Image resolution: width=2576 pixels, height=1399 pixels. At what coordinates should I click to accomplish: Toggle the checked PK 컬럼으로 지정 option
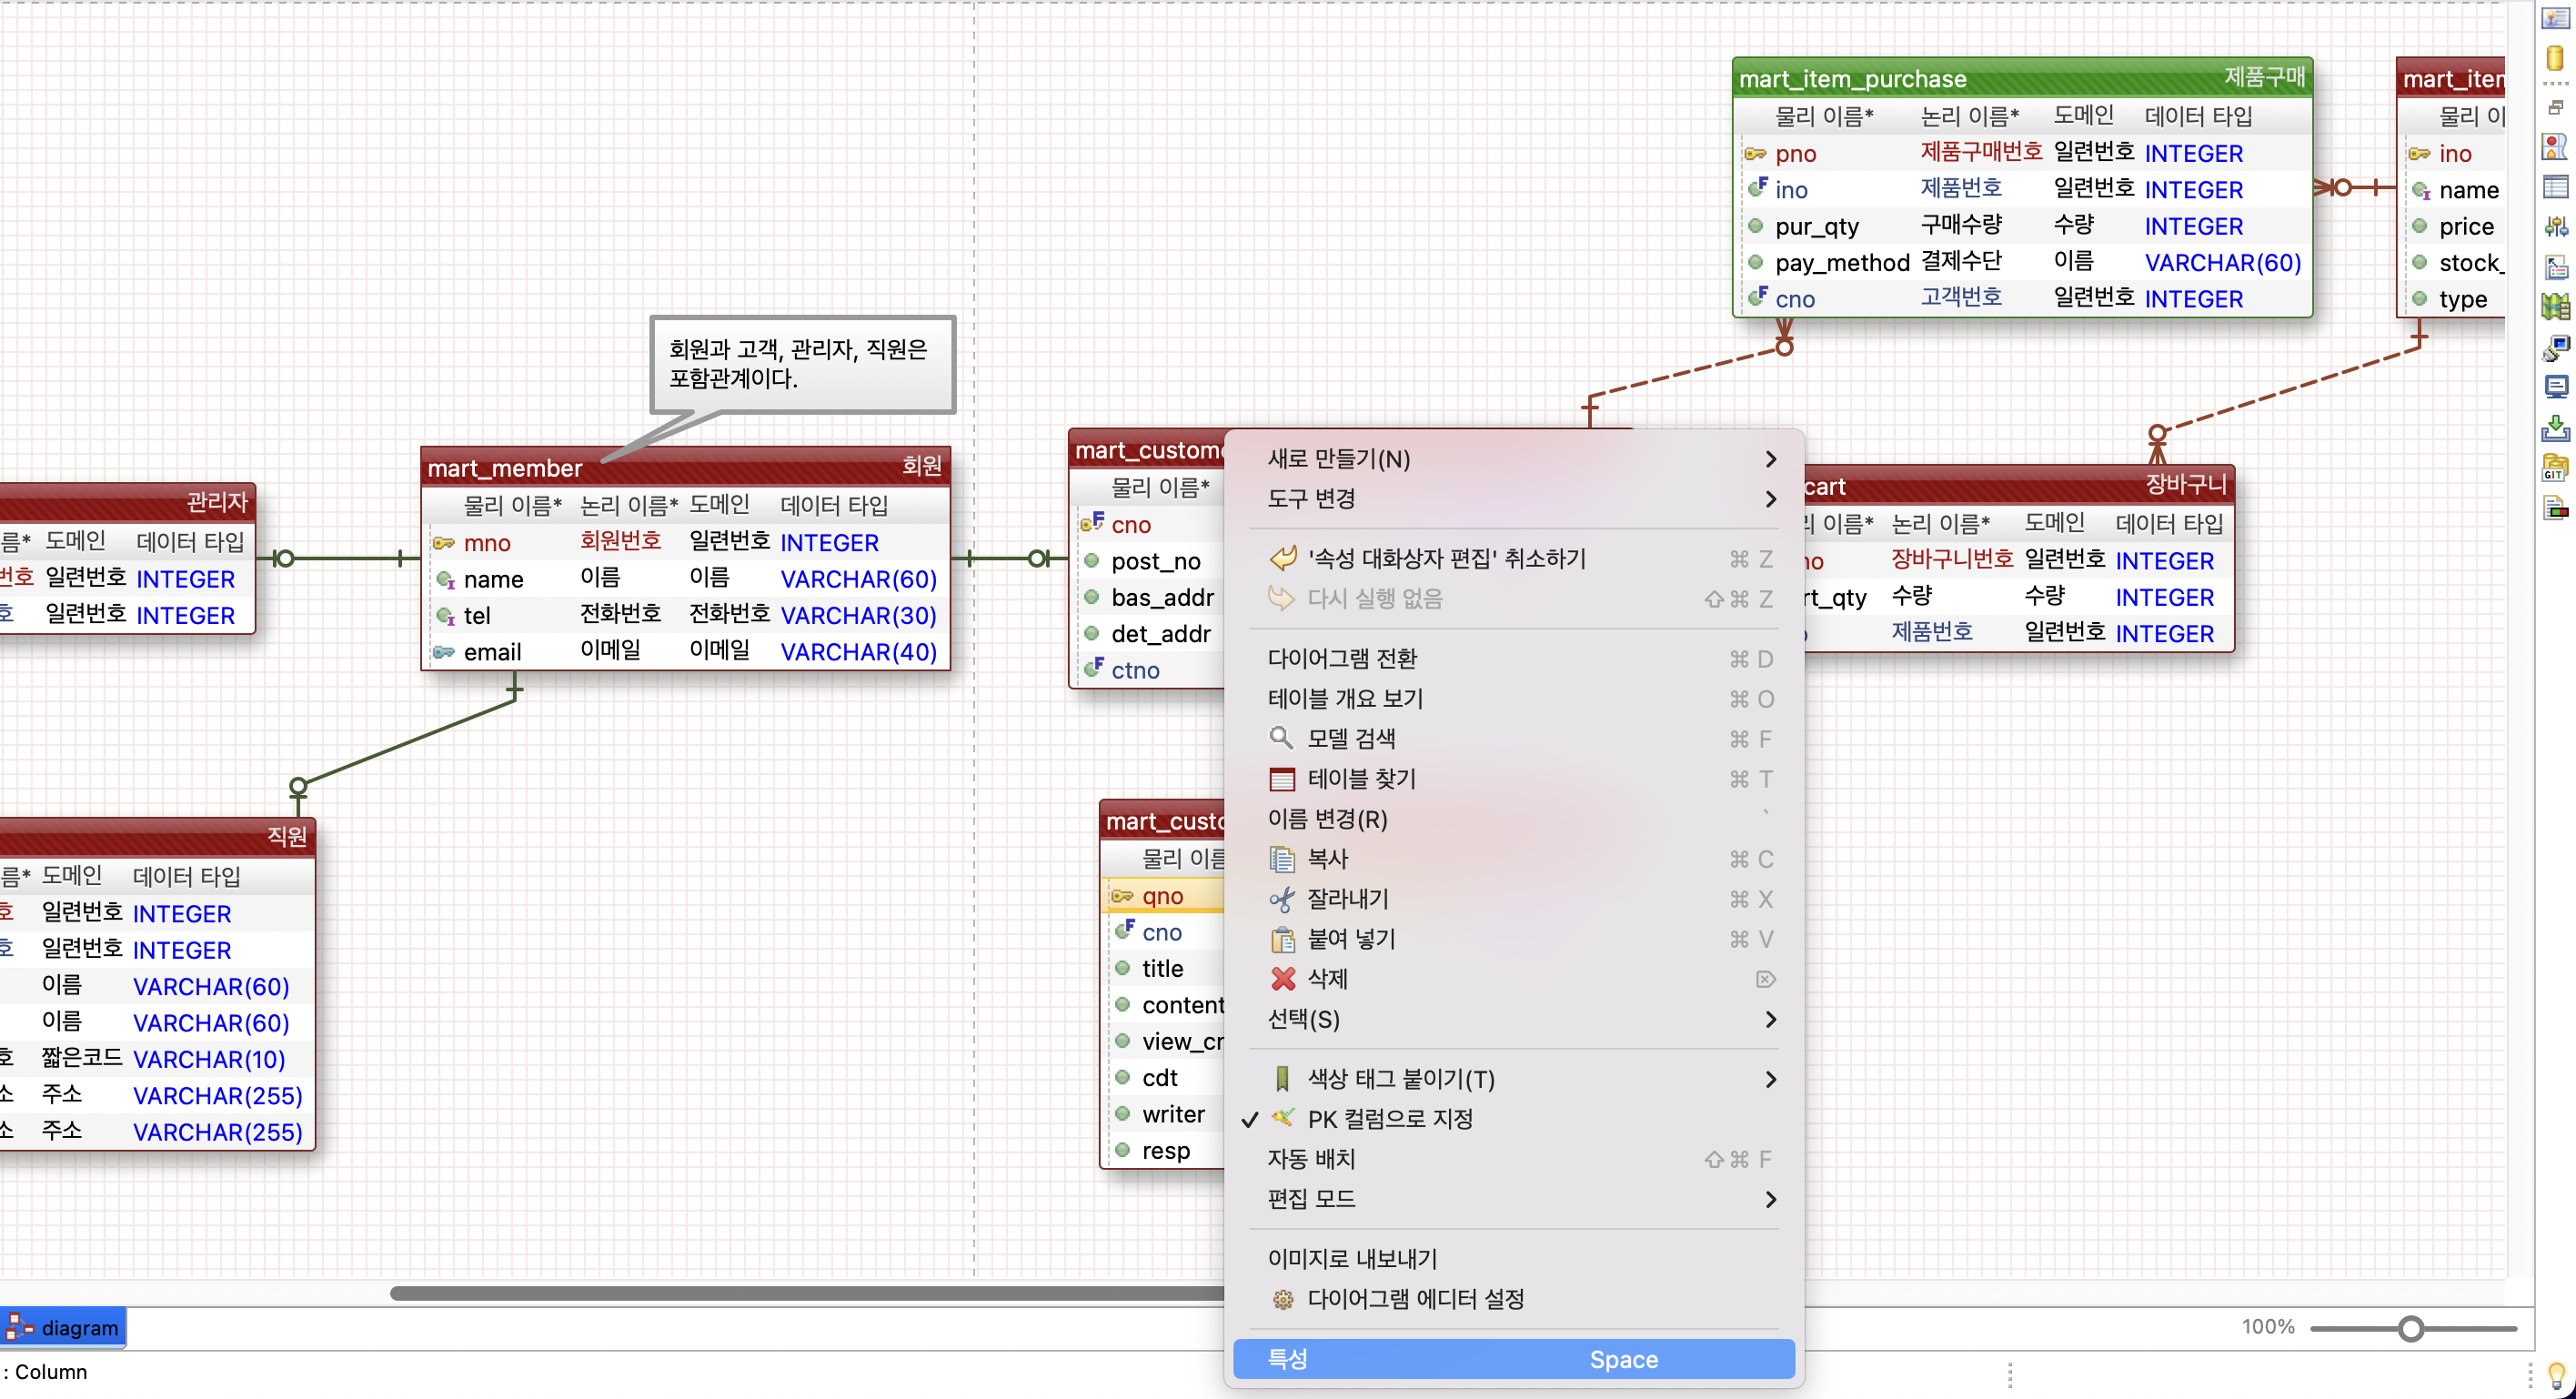point(1514,1119)
